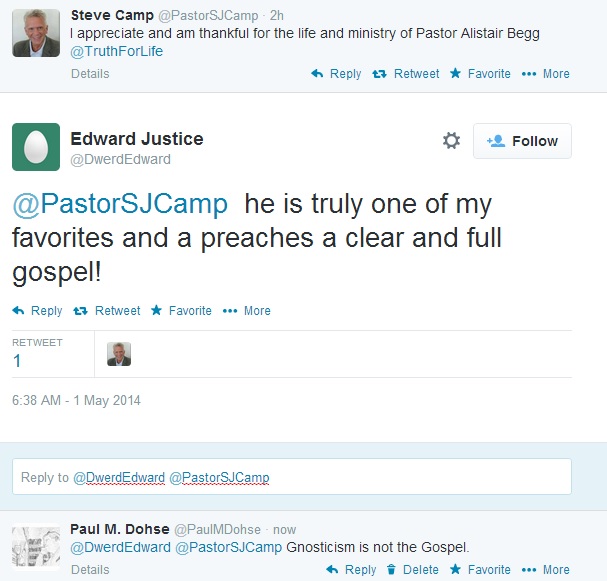Viewport: 607px width, 581px height.
Task: Reply to Edward Justice's main tweet
Action: (37, 311)
